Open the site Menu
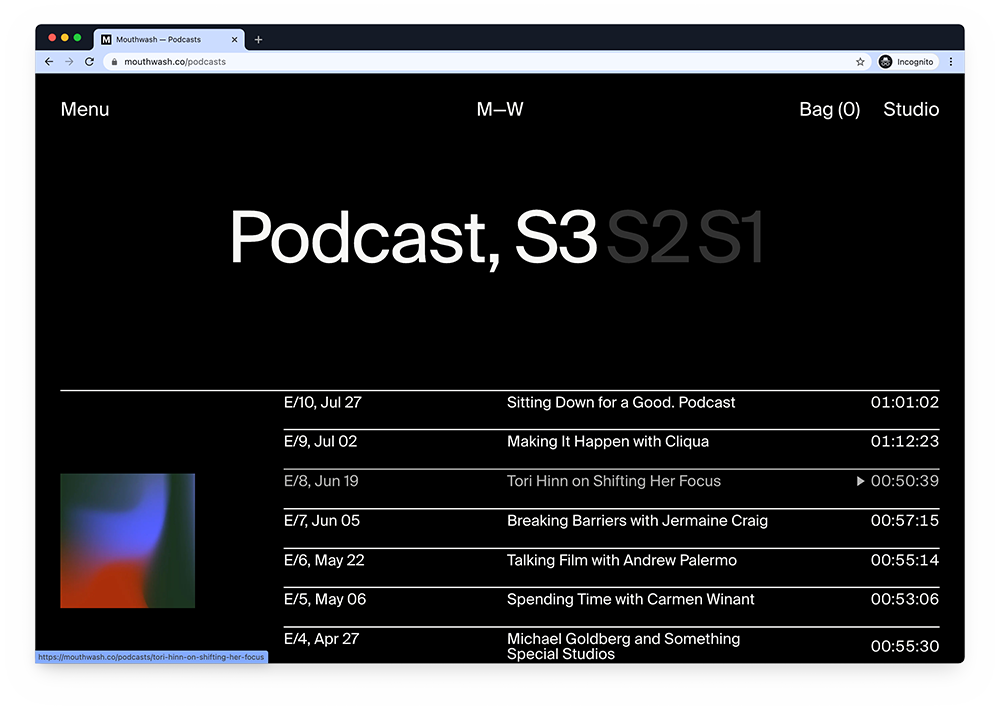1000x710 pixels. pyautogui.click(x=85, y=110)
